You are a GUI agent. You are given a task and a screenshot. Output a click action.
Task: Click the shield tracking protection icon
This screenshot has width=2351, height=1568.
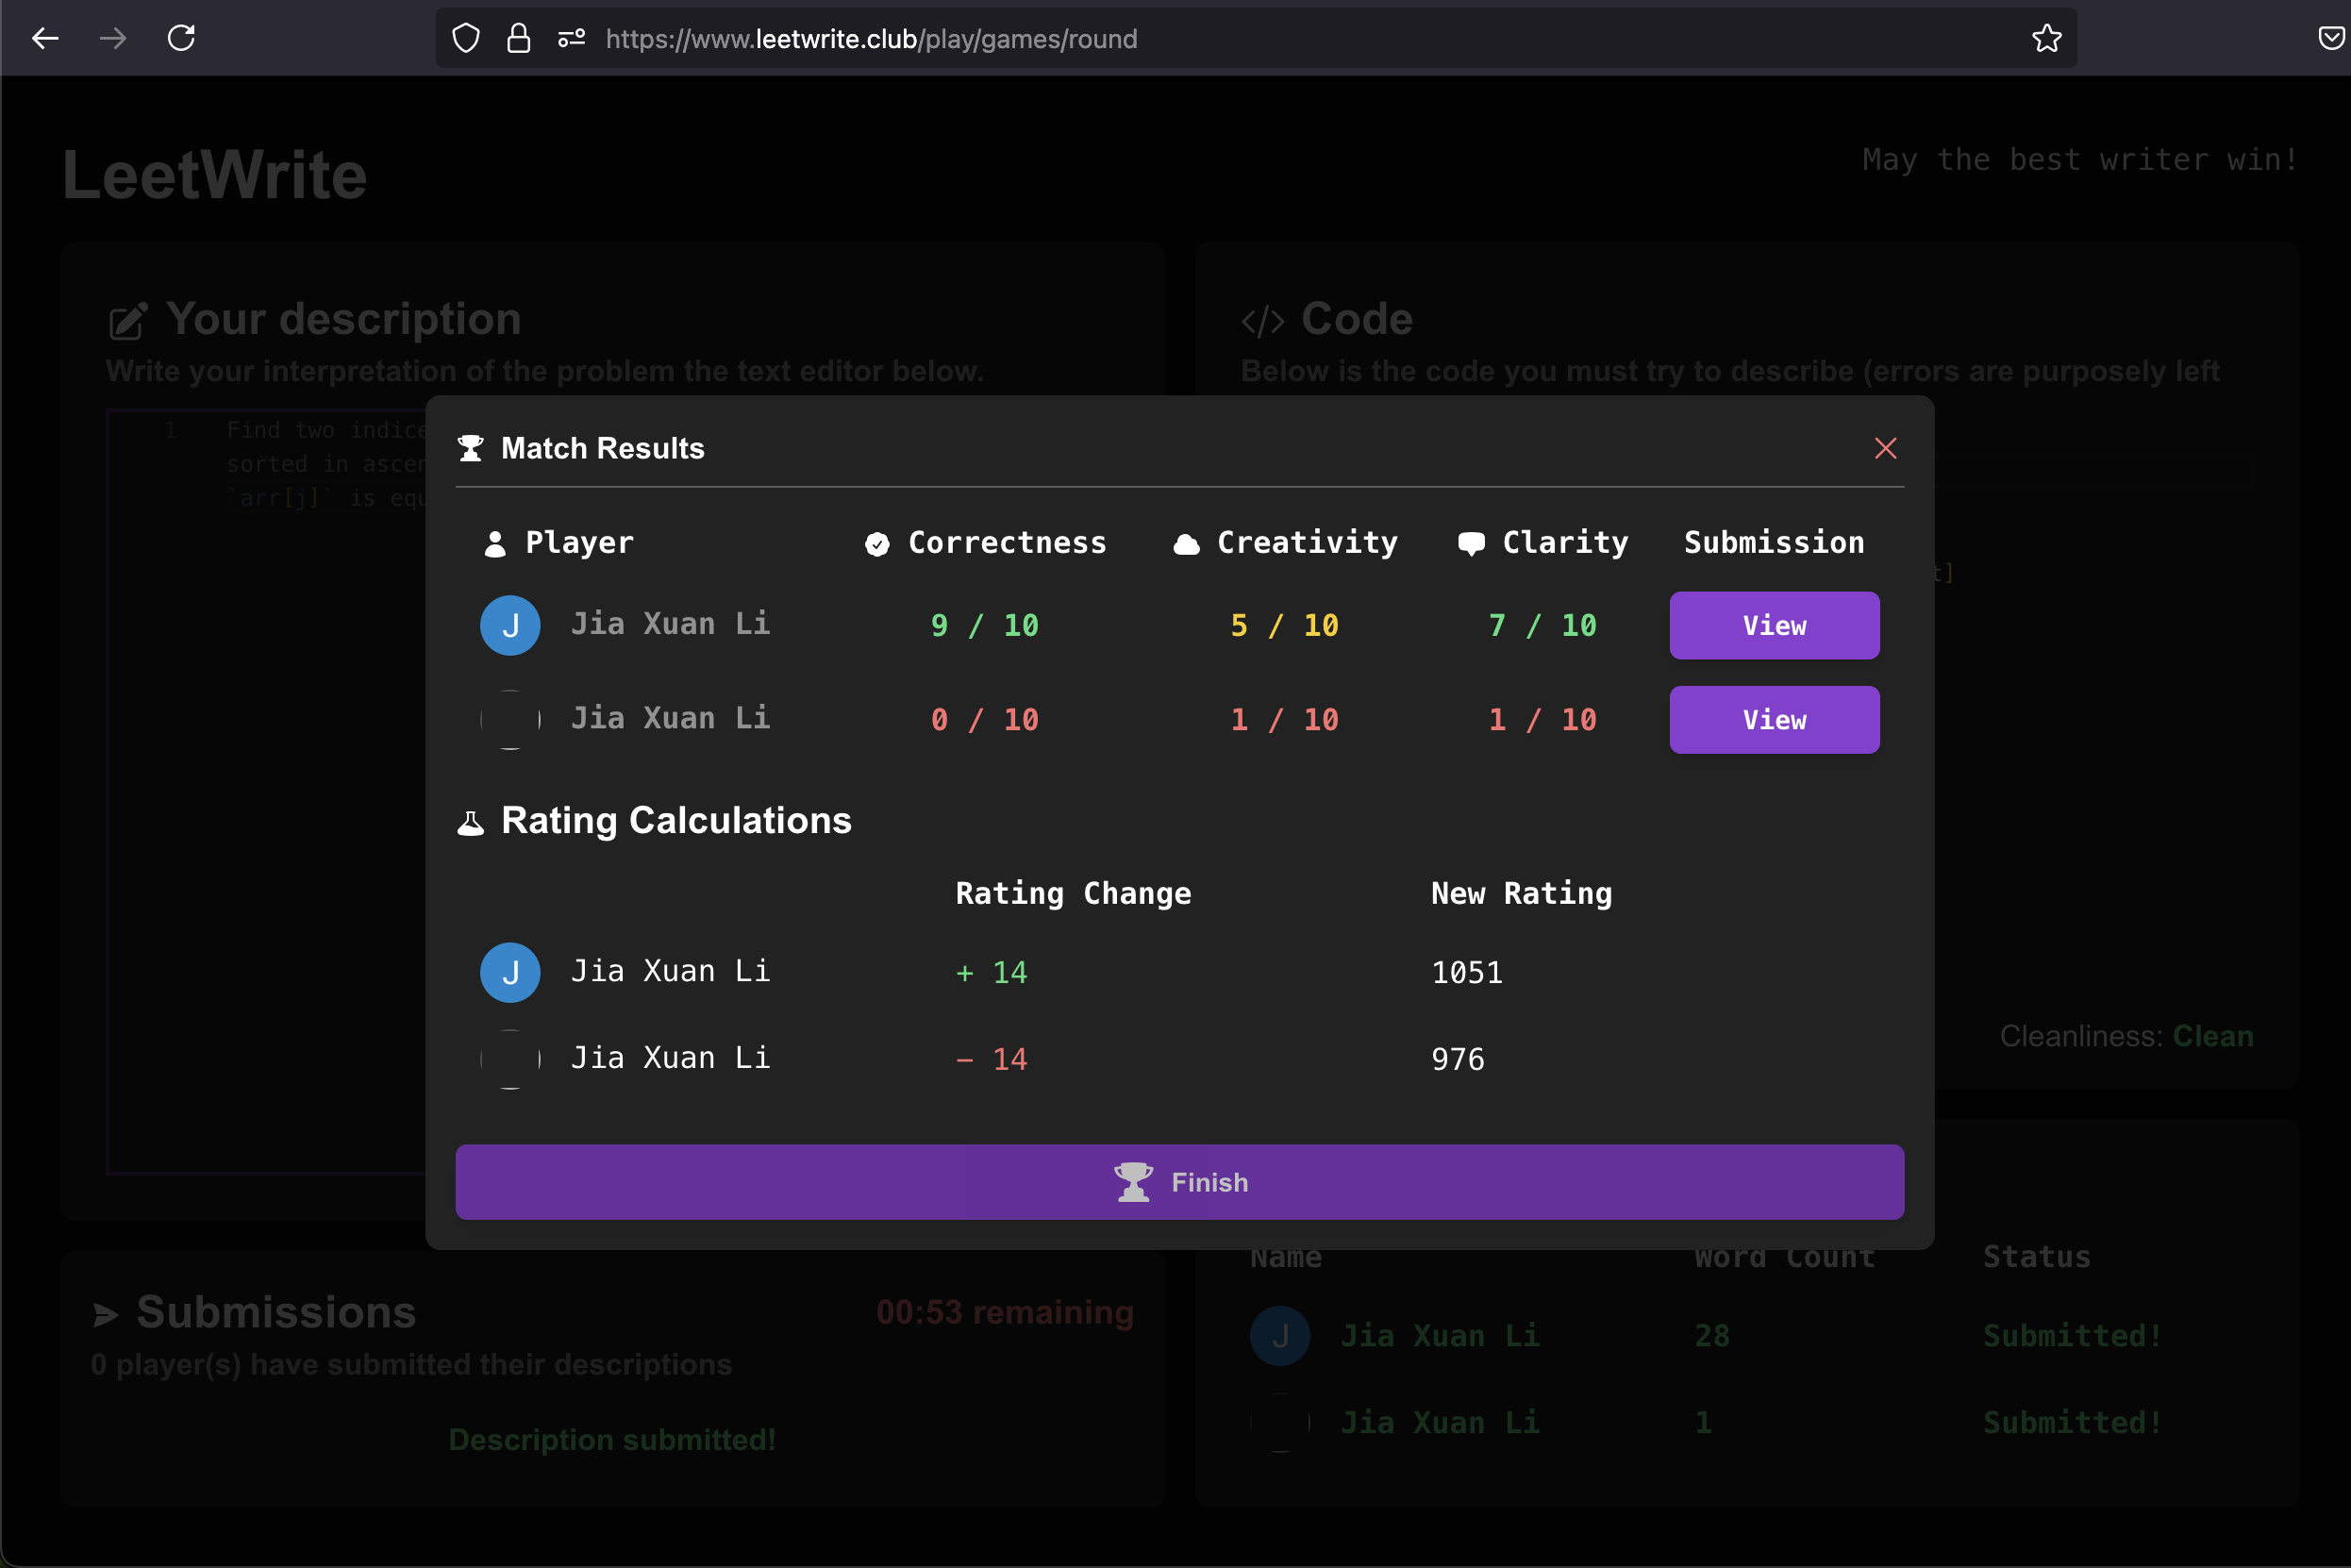point(466,39)
